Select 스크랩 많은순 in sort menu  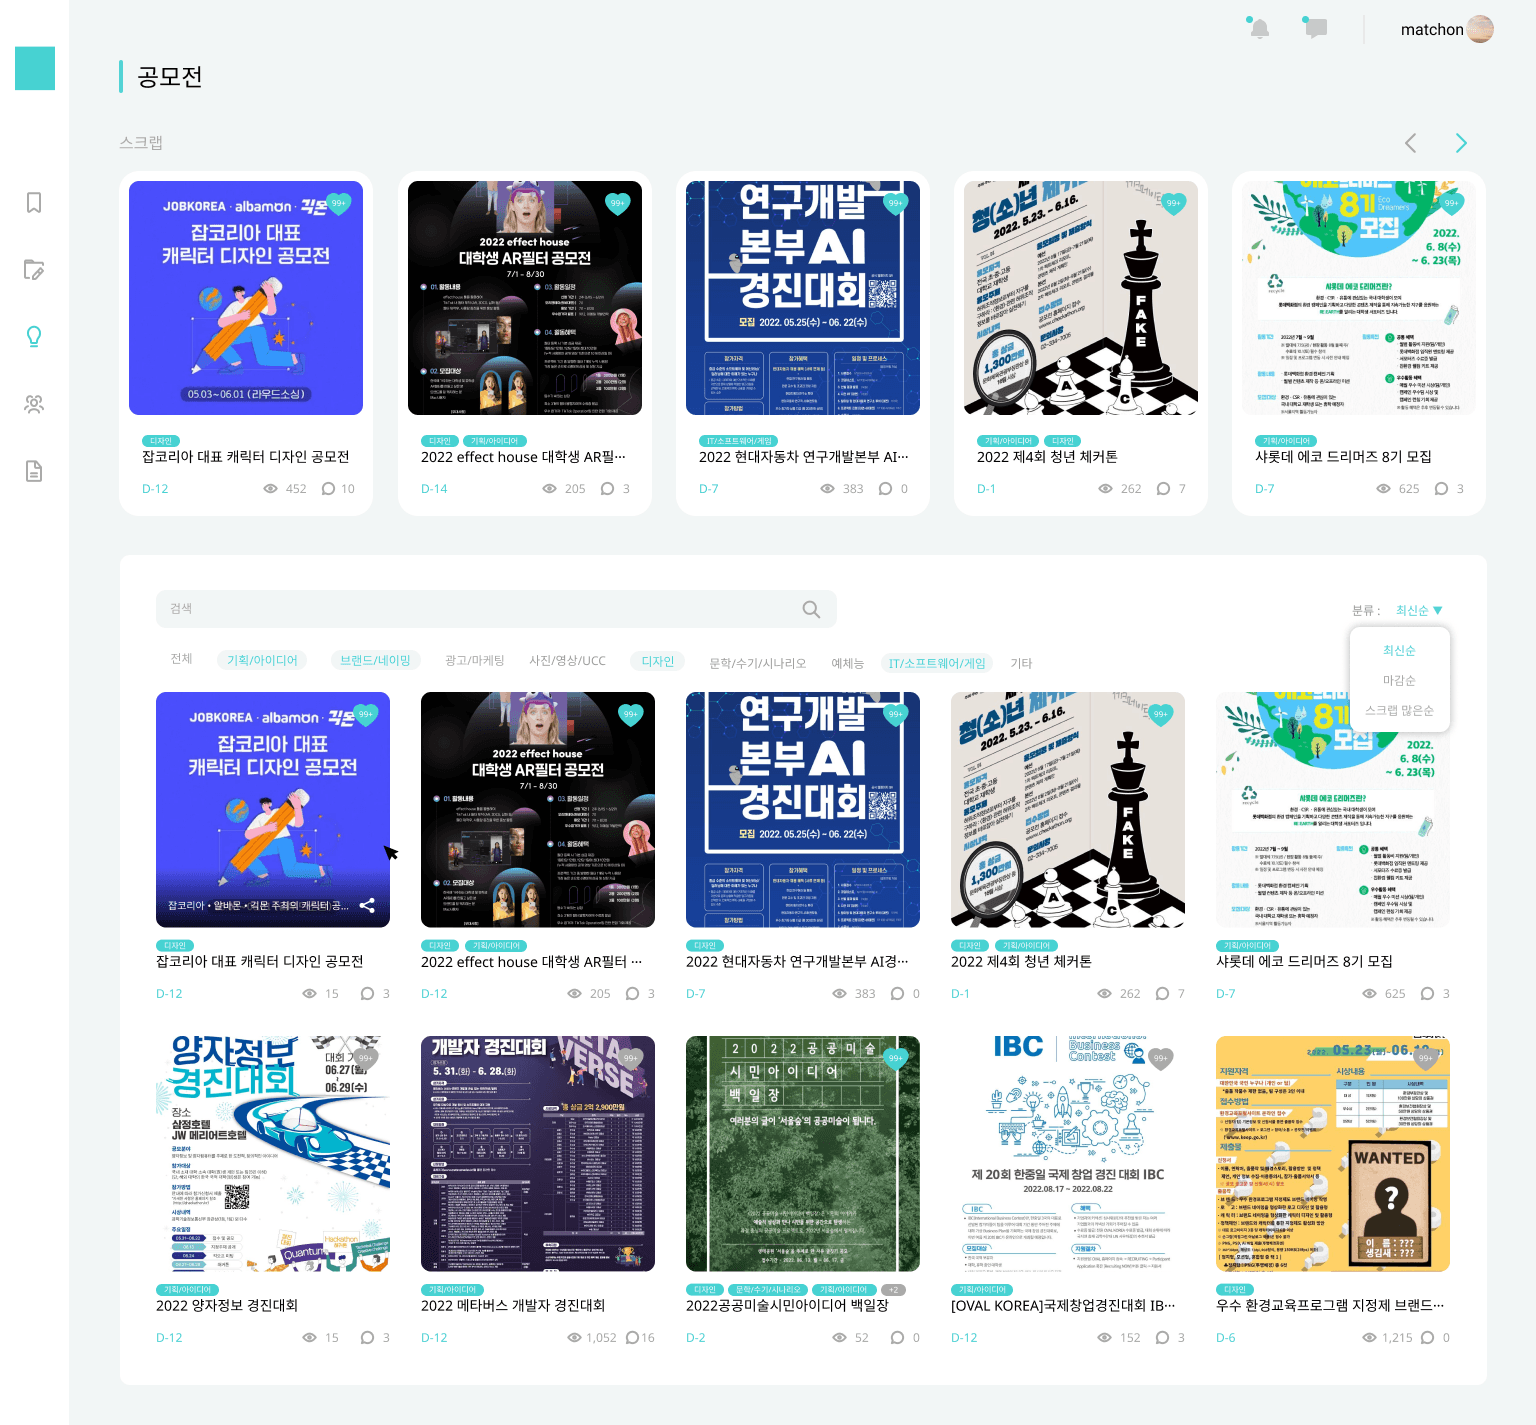[1399, 711]
